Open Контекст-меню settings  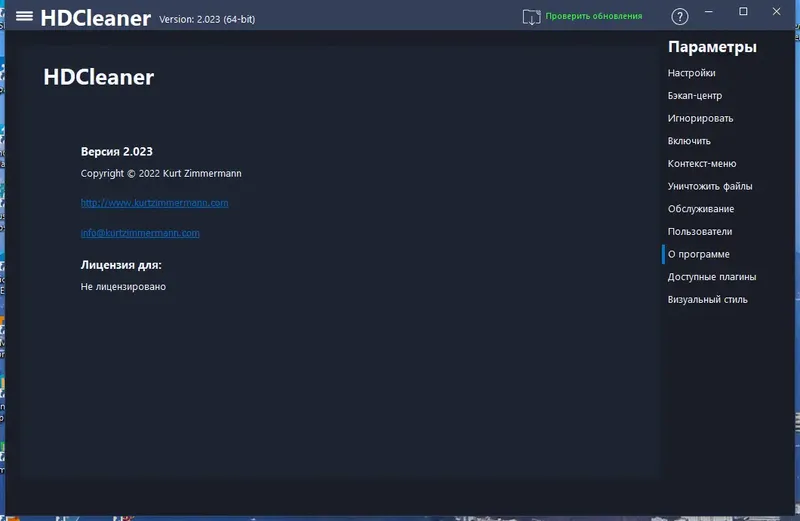click(702, 163)
